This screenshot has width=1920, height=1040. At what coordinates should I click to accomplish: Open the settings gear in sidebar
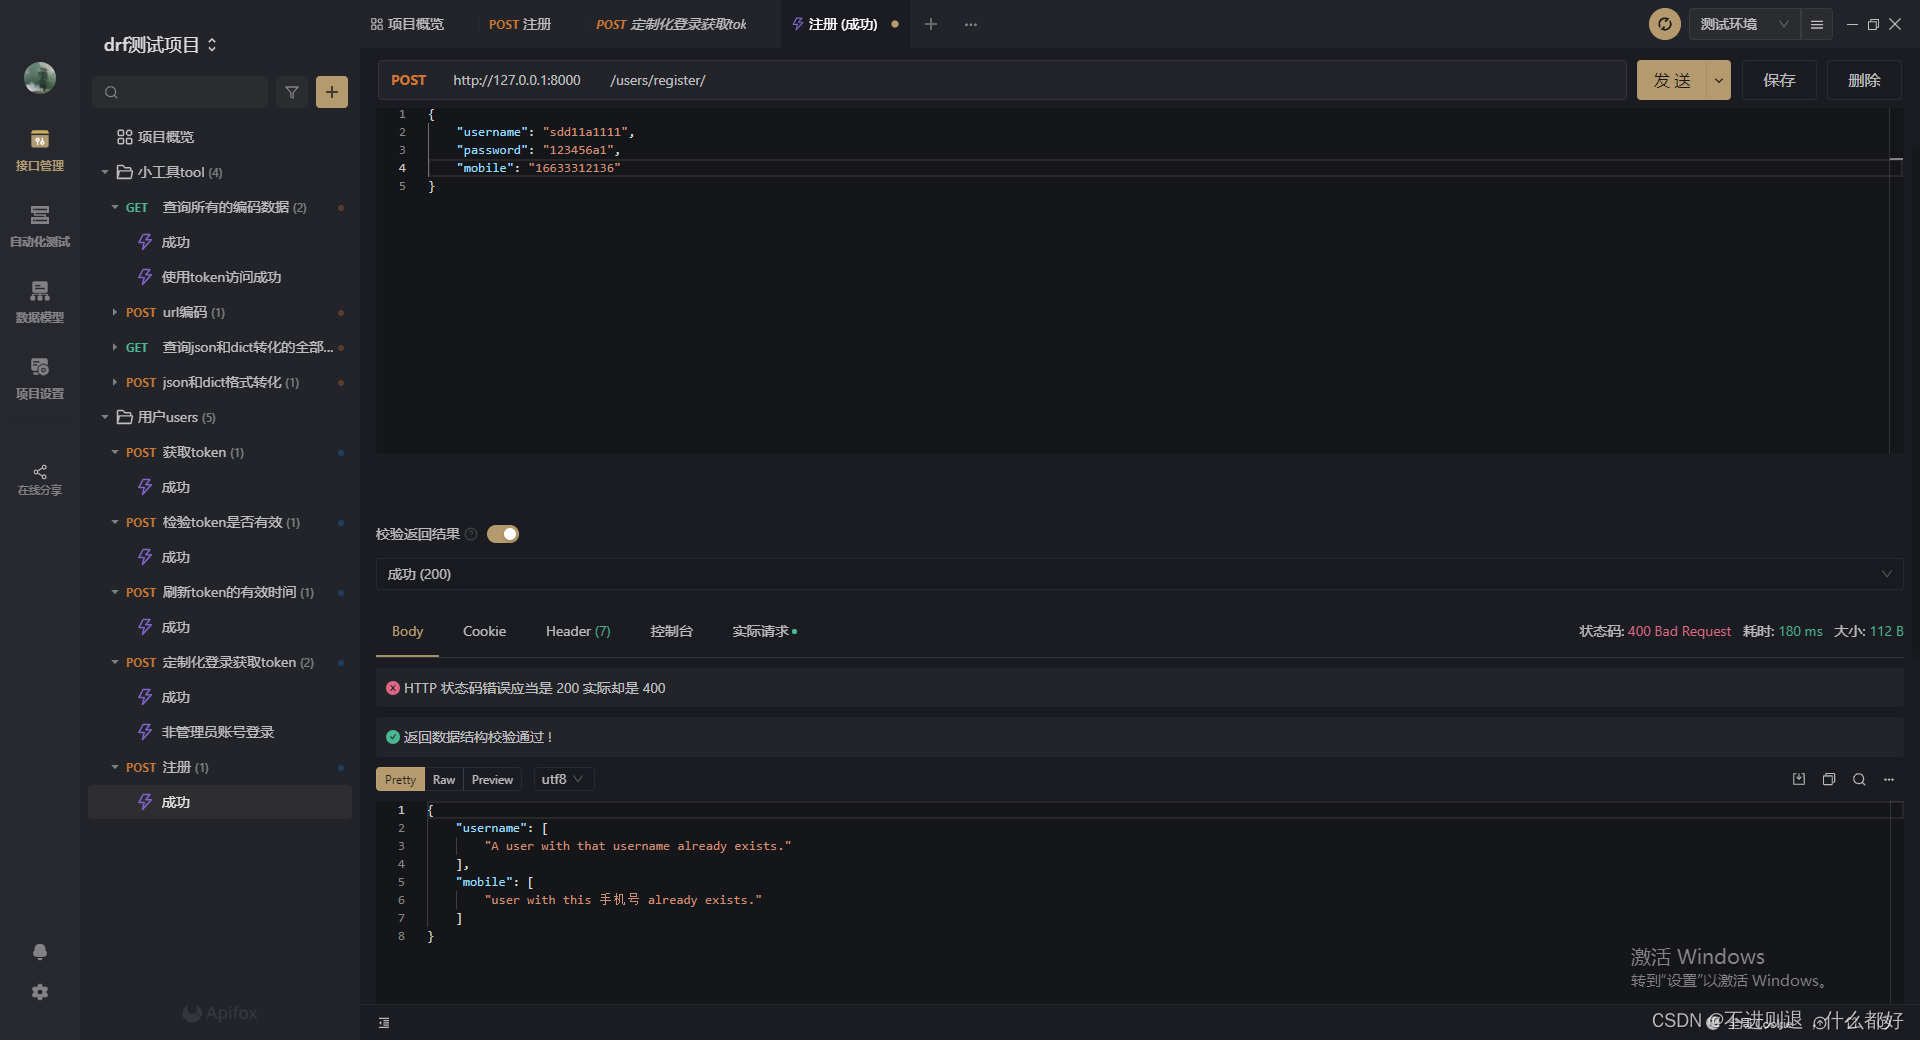coord(40,992)
